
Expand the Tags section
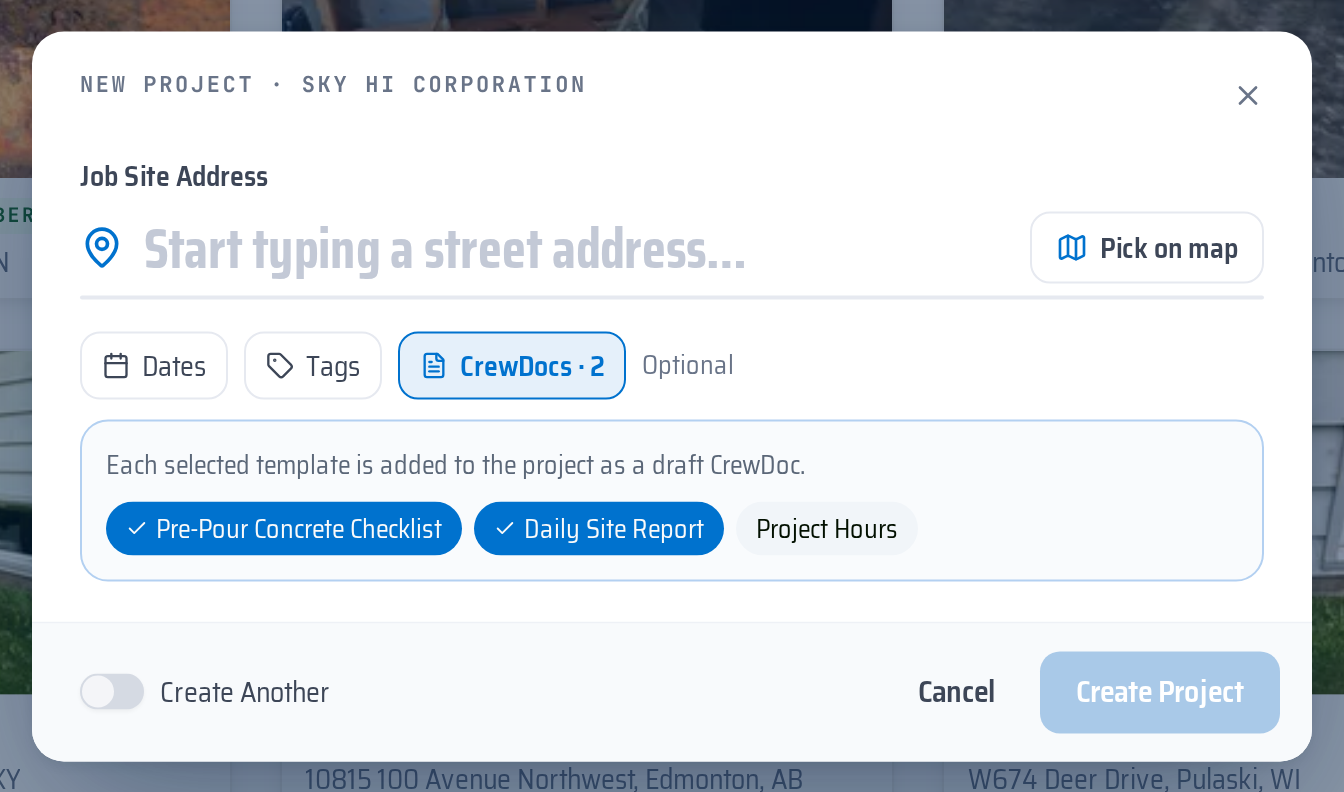tap(313, 366)
